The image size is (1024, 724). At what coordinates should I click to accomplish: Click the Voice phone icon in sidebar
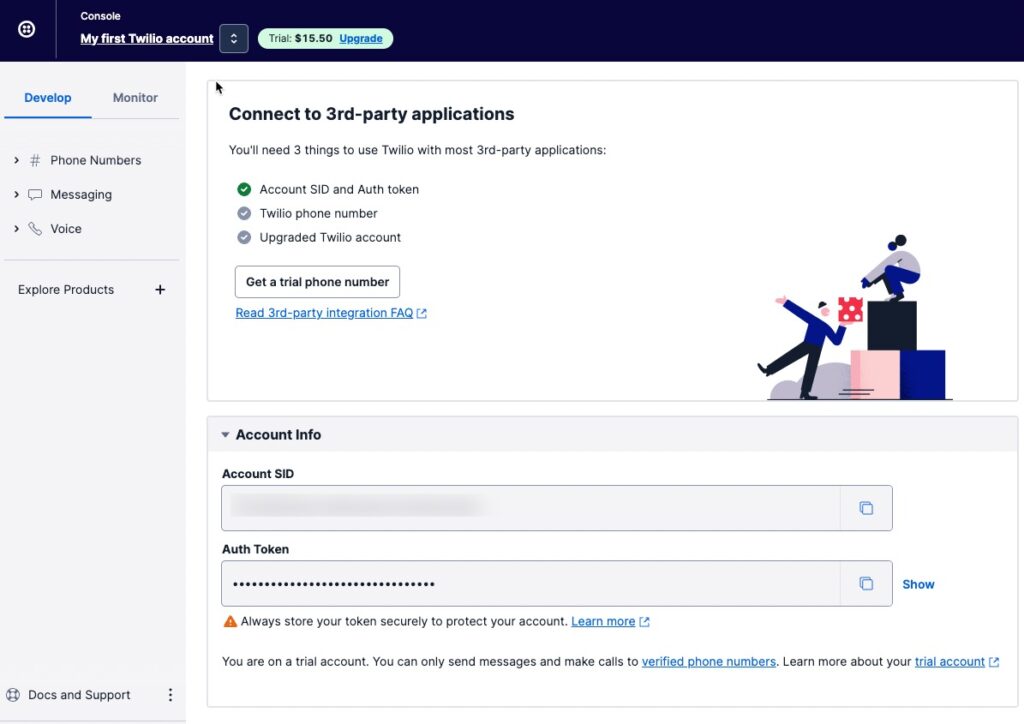(x=35, y=228)
